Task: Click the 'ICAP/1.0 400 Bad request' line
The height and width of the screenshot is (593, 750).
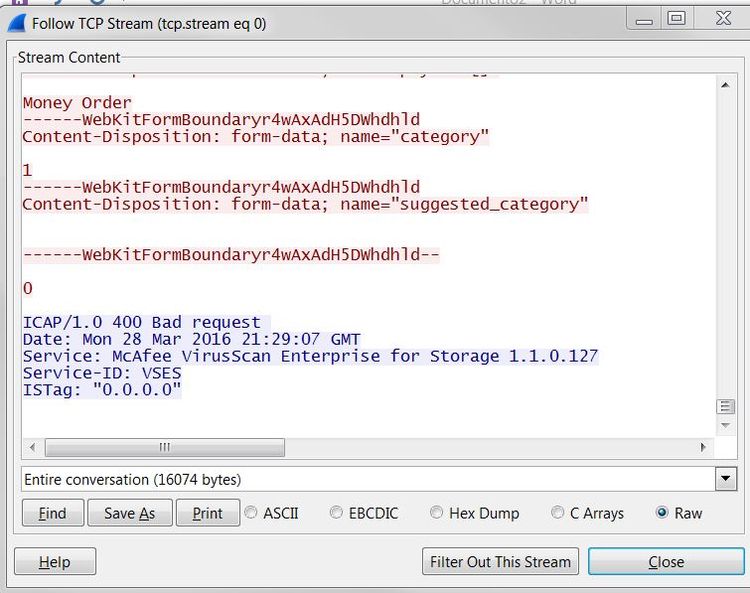Action: click(146, 322)
